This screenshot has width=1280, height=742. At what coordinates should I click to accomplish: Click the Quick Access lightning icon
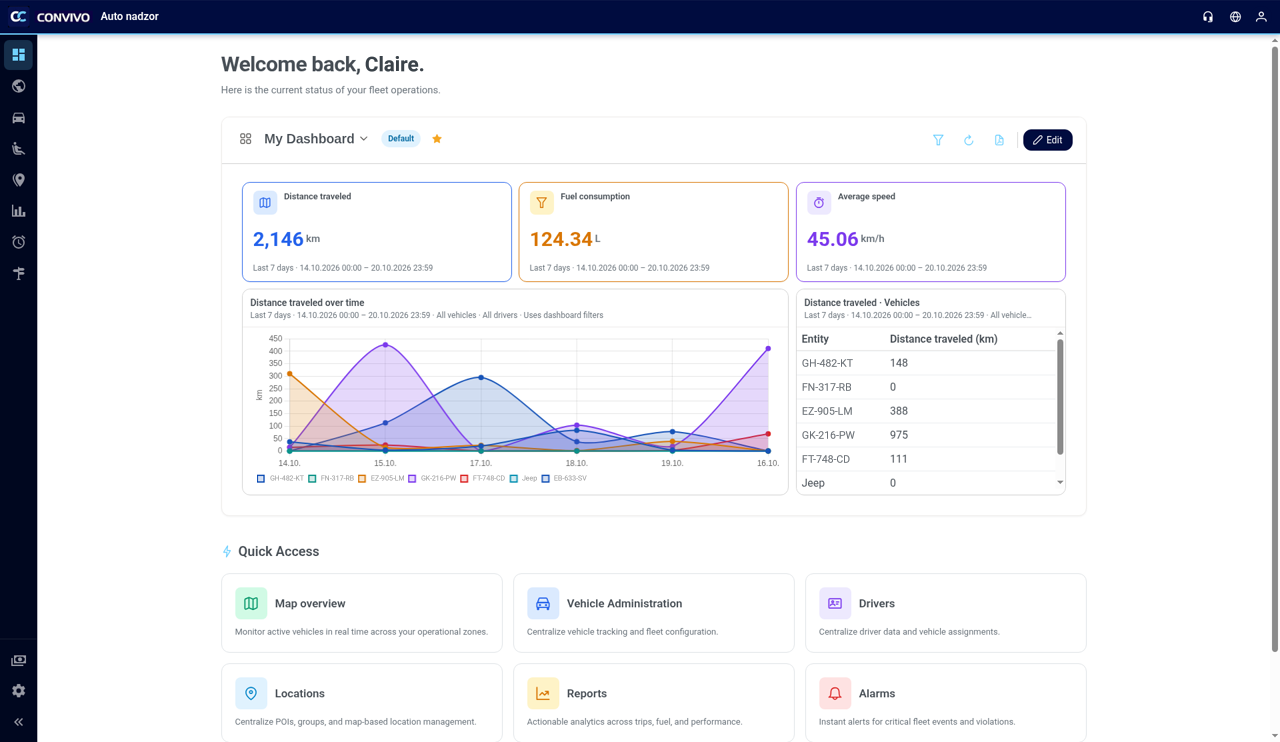click(x=227, y=552)
